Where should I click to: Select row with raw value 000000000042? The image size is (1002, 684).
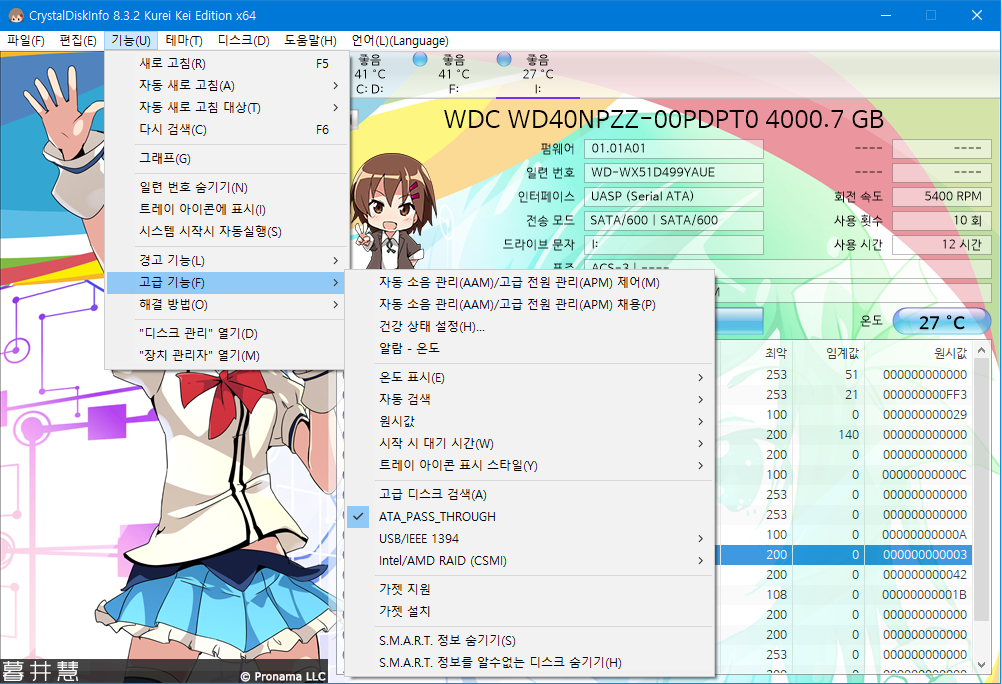(844, 575)
